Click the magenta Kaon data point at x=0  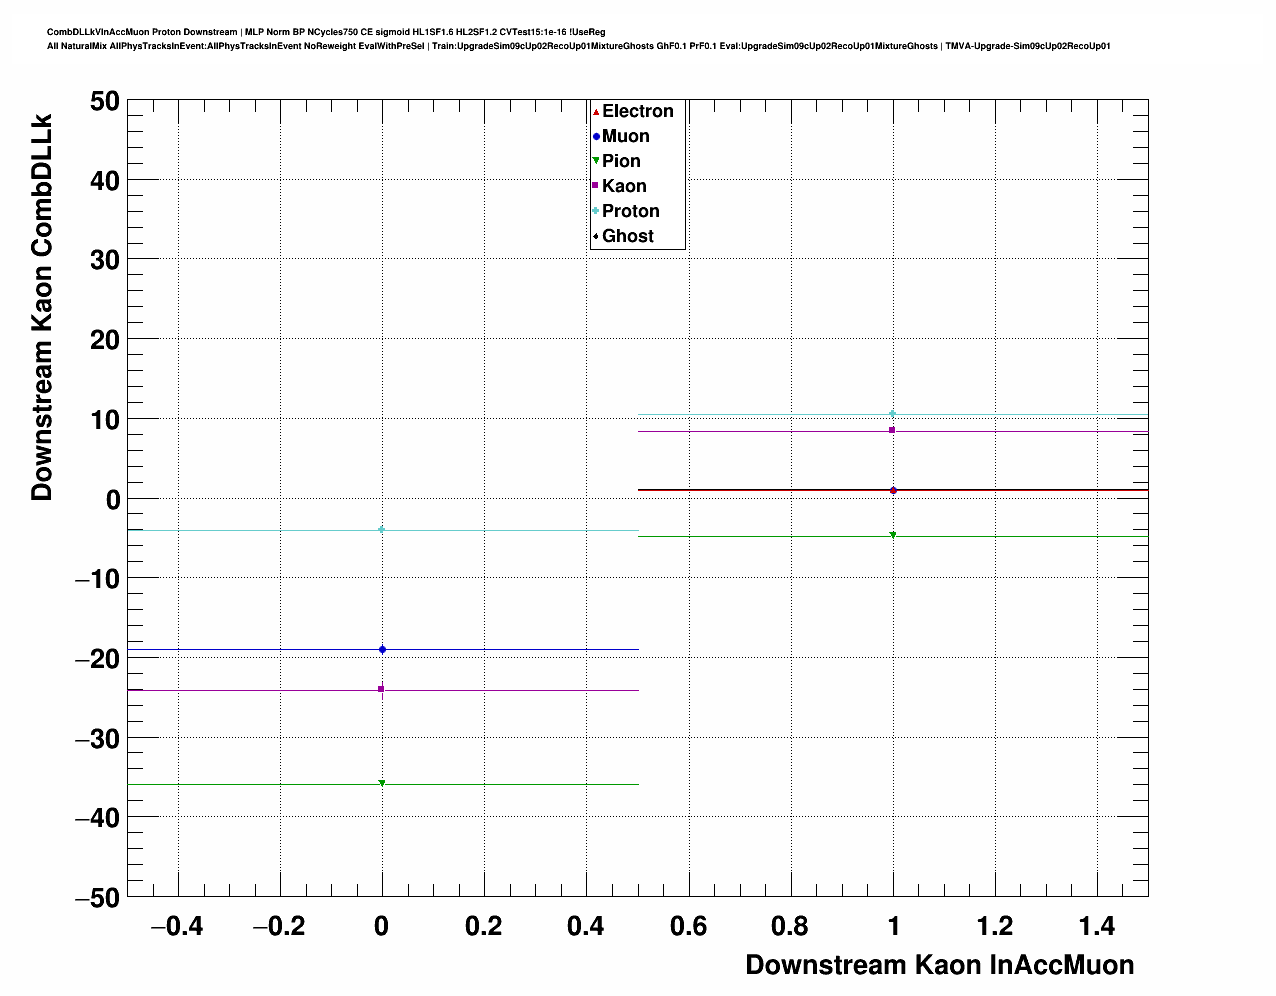click(x=382, y=688)
